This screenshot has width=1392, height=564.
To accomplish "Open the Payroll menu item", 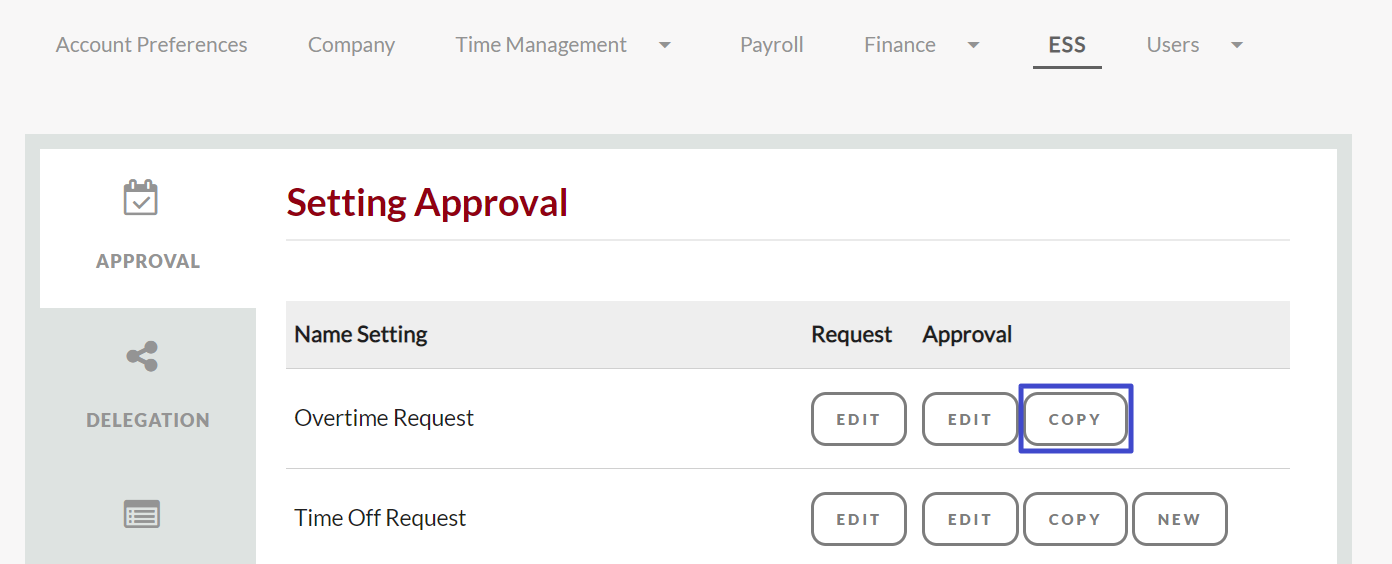I will [x=772, y=45].
